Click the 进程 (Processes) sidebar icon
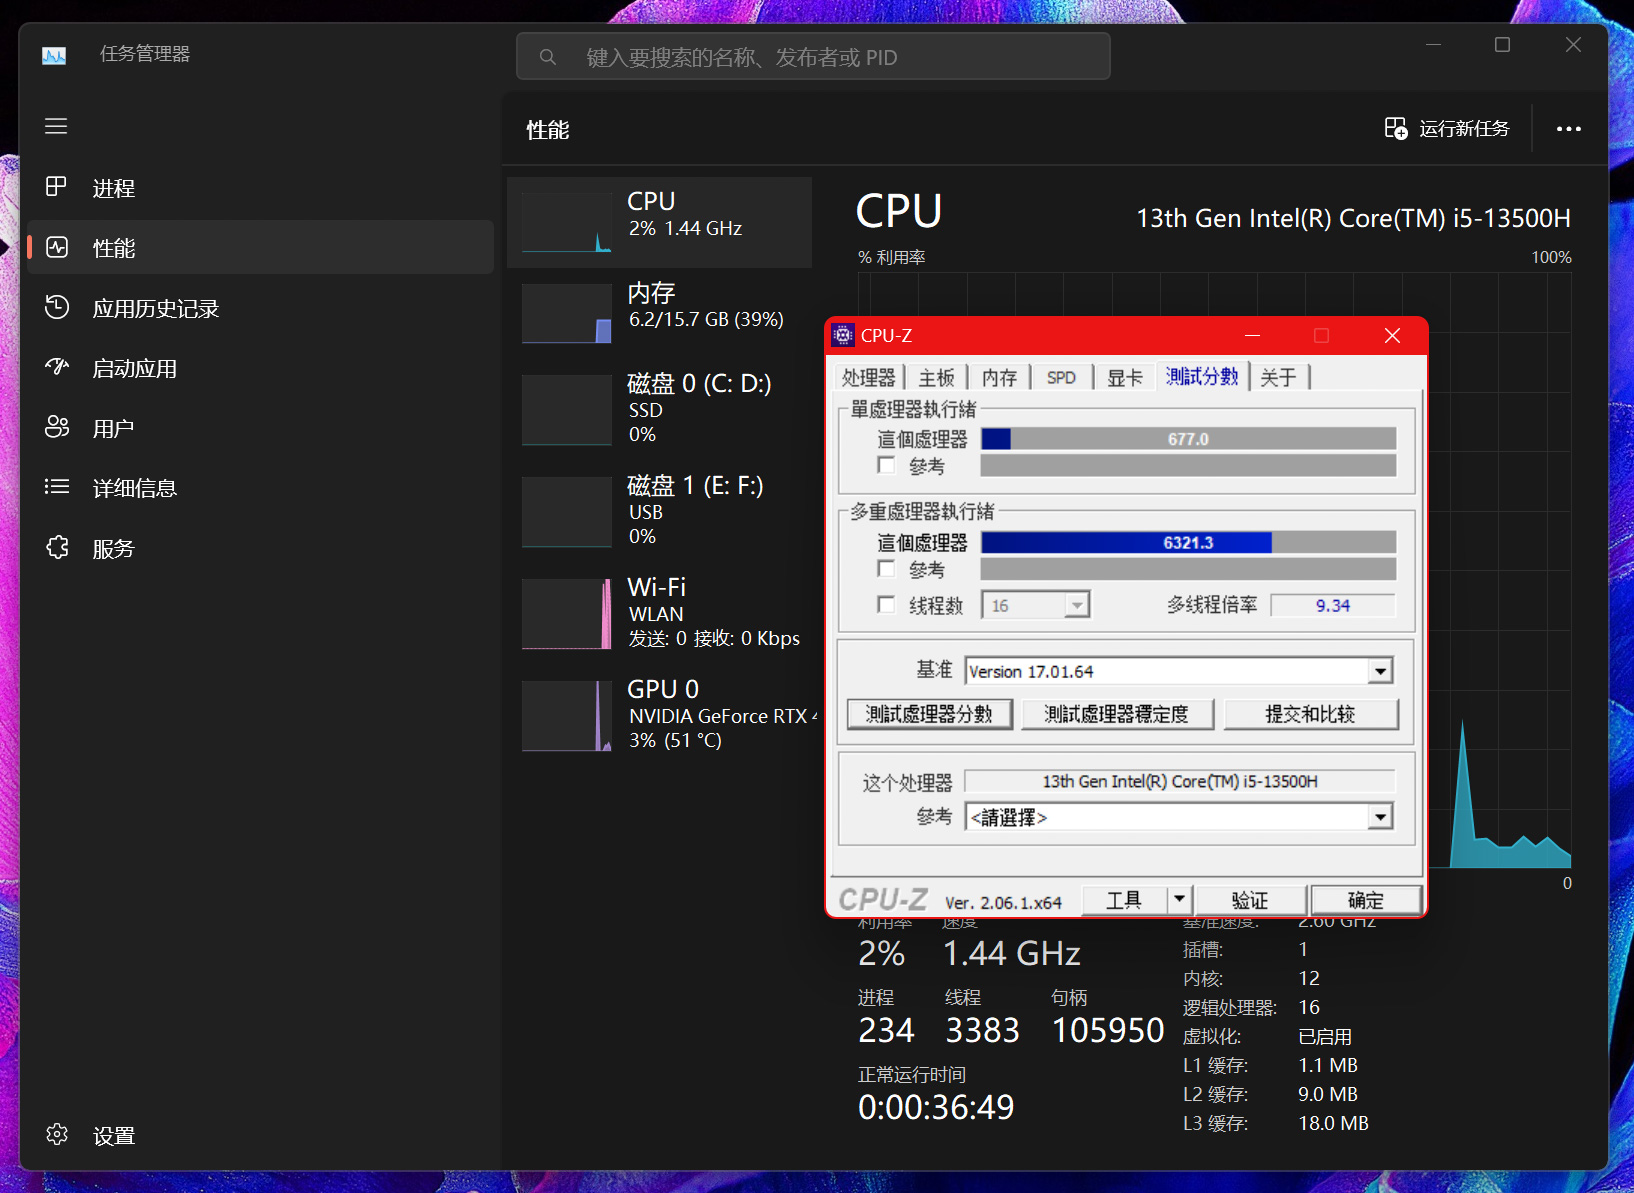 (x=57, y=187)
